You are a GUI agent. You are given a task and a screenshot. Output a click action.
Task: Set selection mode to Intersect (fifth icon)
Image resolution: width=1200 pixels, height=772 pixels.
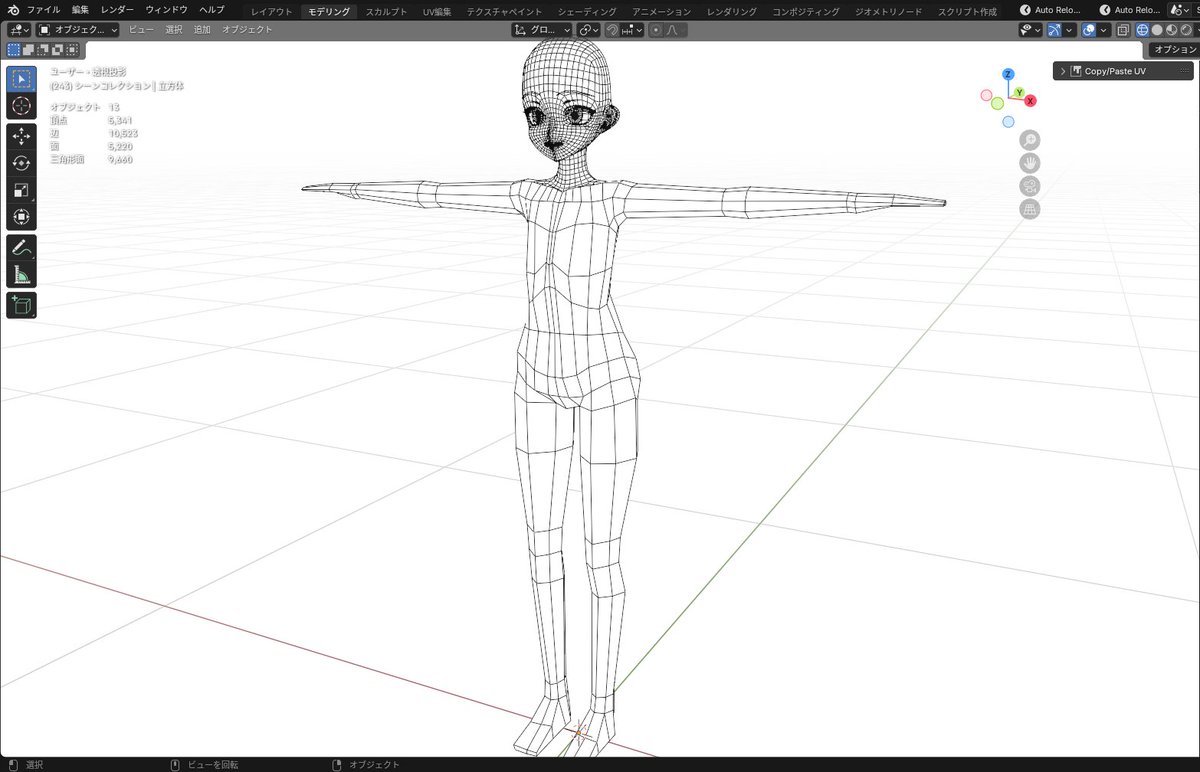coord(72,49)
